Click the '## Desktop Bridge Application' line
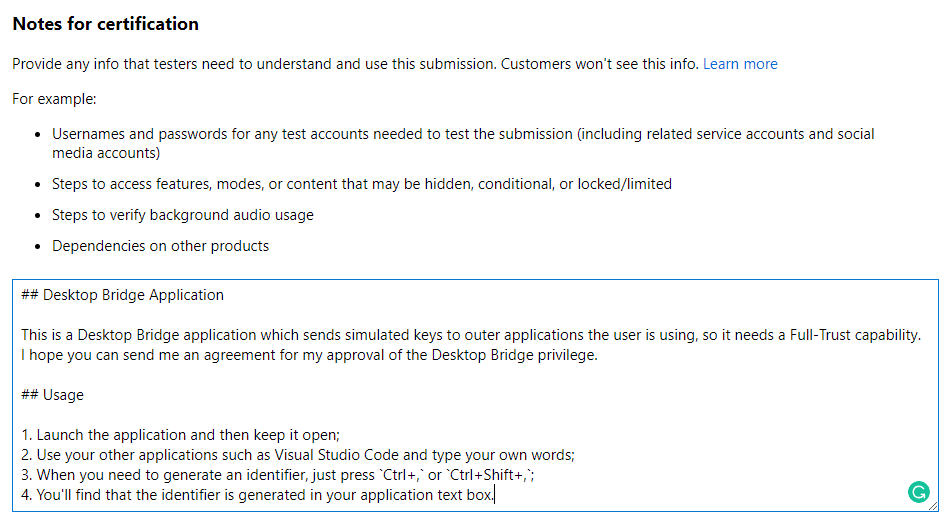The height and width of the screenshot is (520, 946). click(122, 295)
